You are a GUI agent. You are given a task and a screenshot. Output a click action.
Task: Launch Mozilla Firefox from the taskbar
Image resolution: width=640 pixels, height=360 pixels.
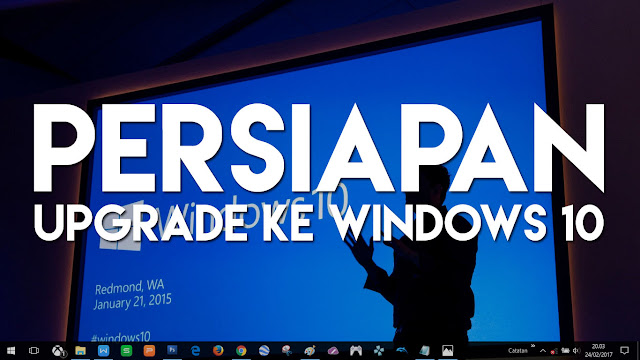(x=218, y=351)
